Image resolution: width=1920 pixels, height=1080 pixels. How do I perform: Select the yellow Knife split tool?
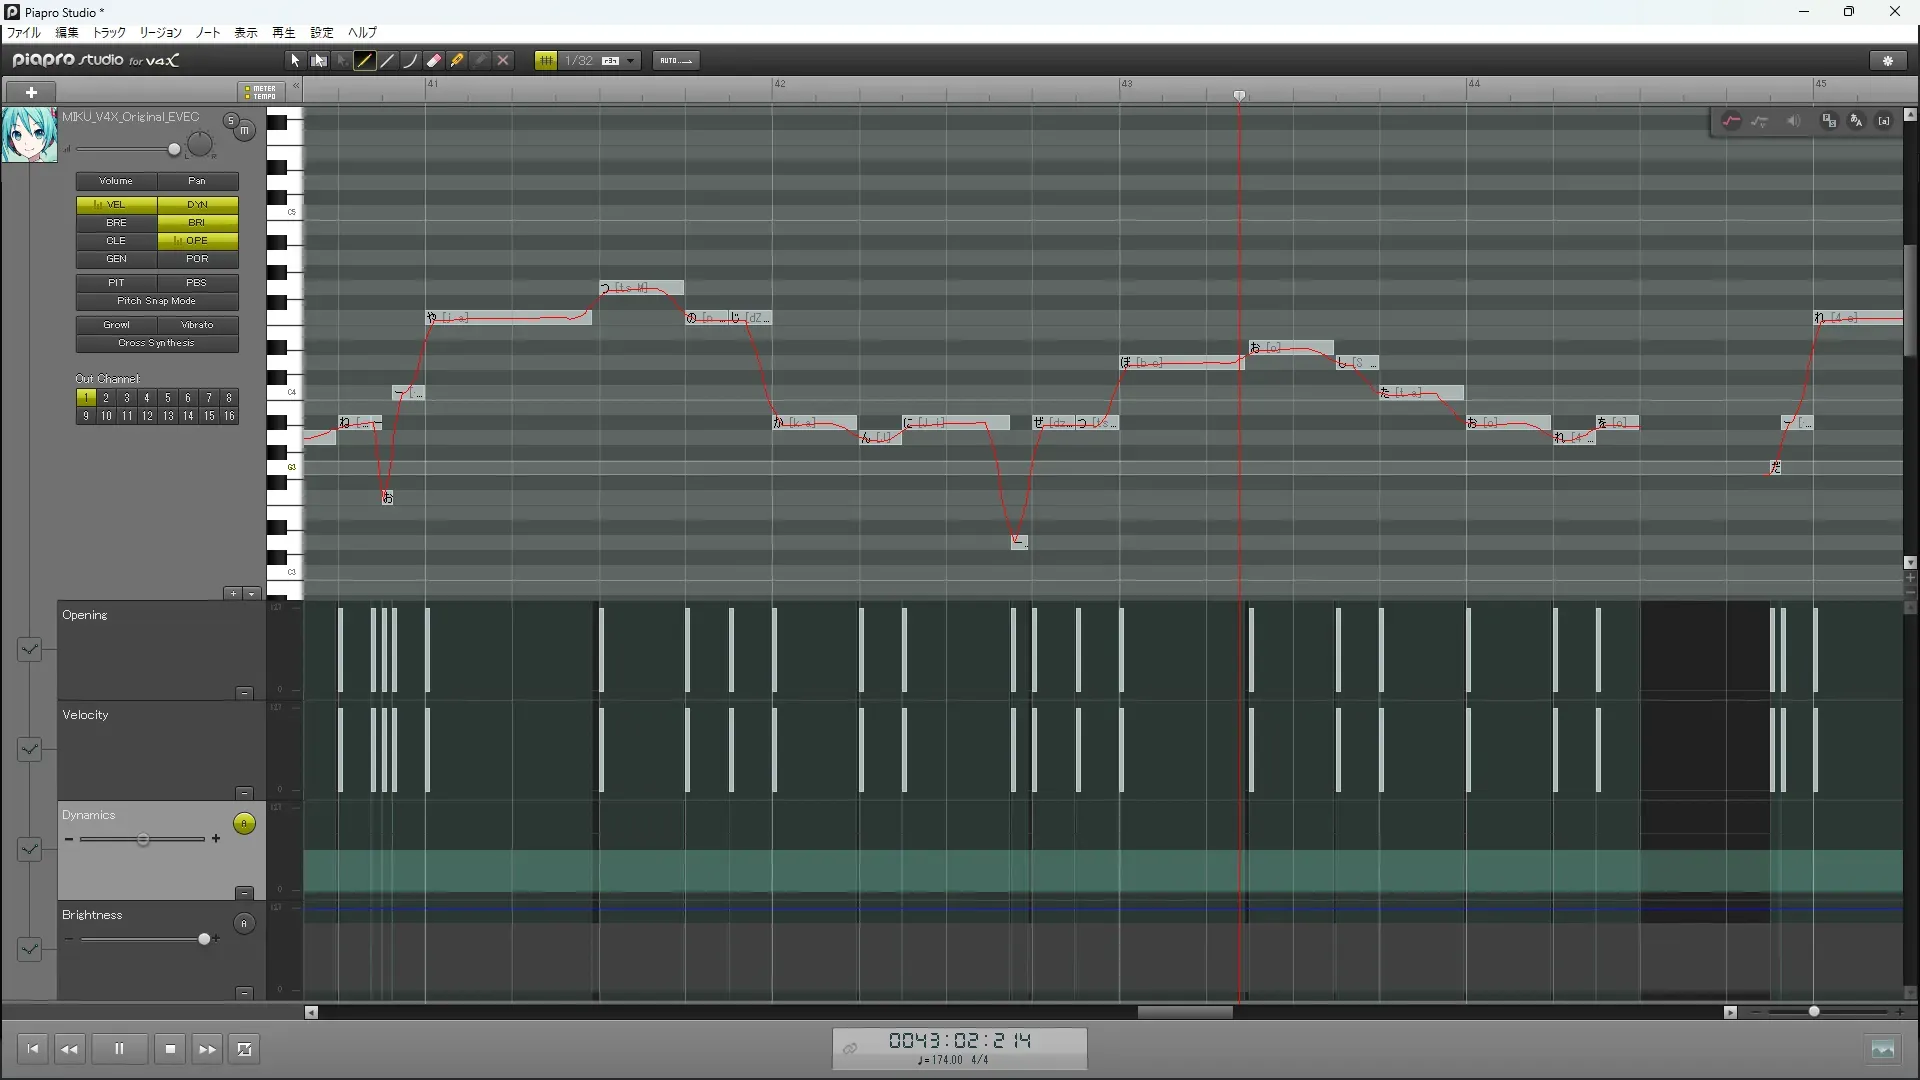tap(457, 61)
